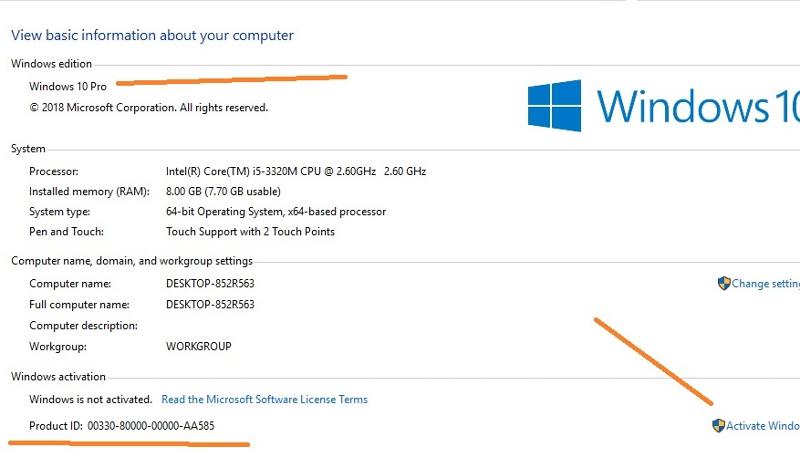Click the 64-bit Operating System type value
Image resolution: width=800 pixels, height=468 pixels.
click(275, 212)
